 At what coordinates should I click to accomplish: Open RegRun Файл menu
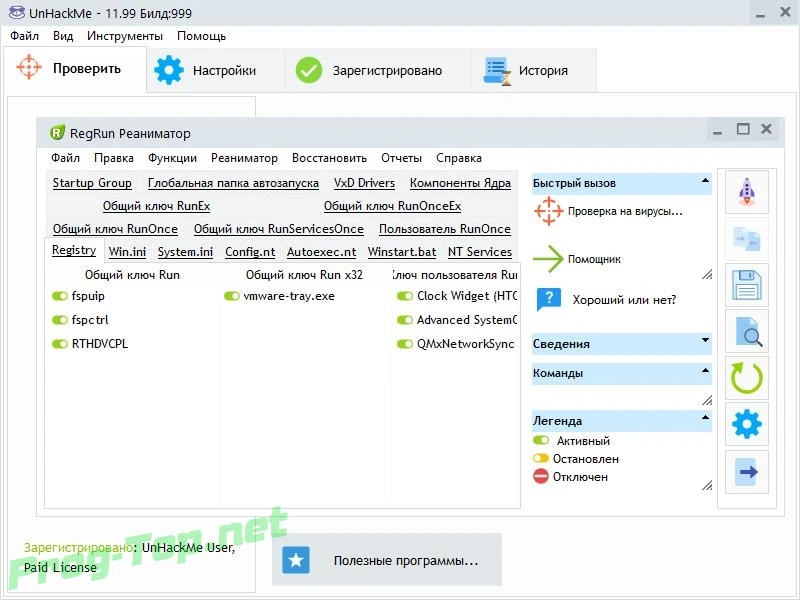point(65,158)
